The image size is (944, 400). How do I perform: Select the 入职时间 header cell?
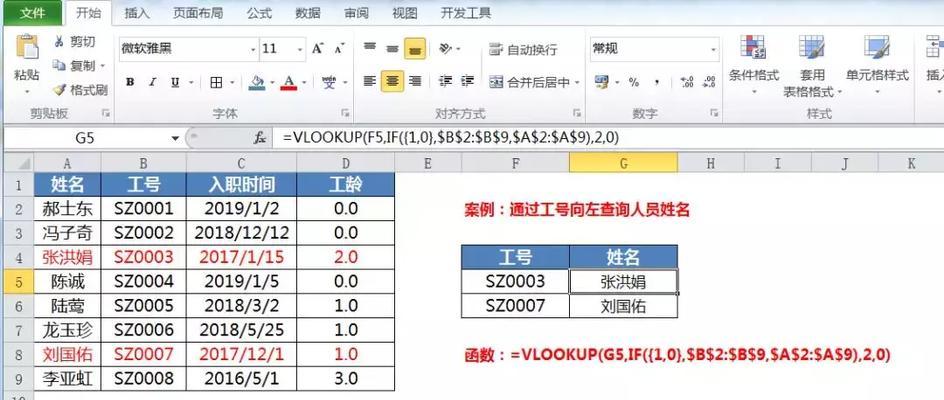241,184
